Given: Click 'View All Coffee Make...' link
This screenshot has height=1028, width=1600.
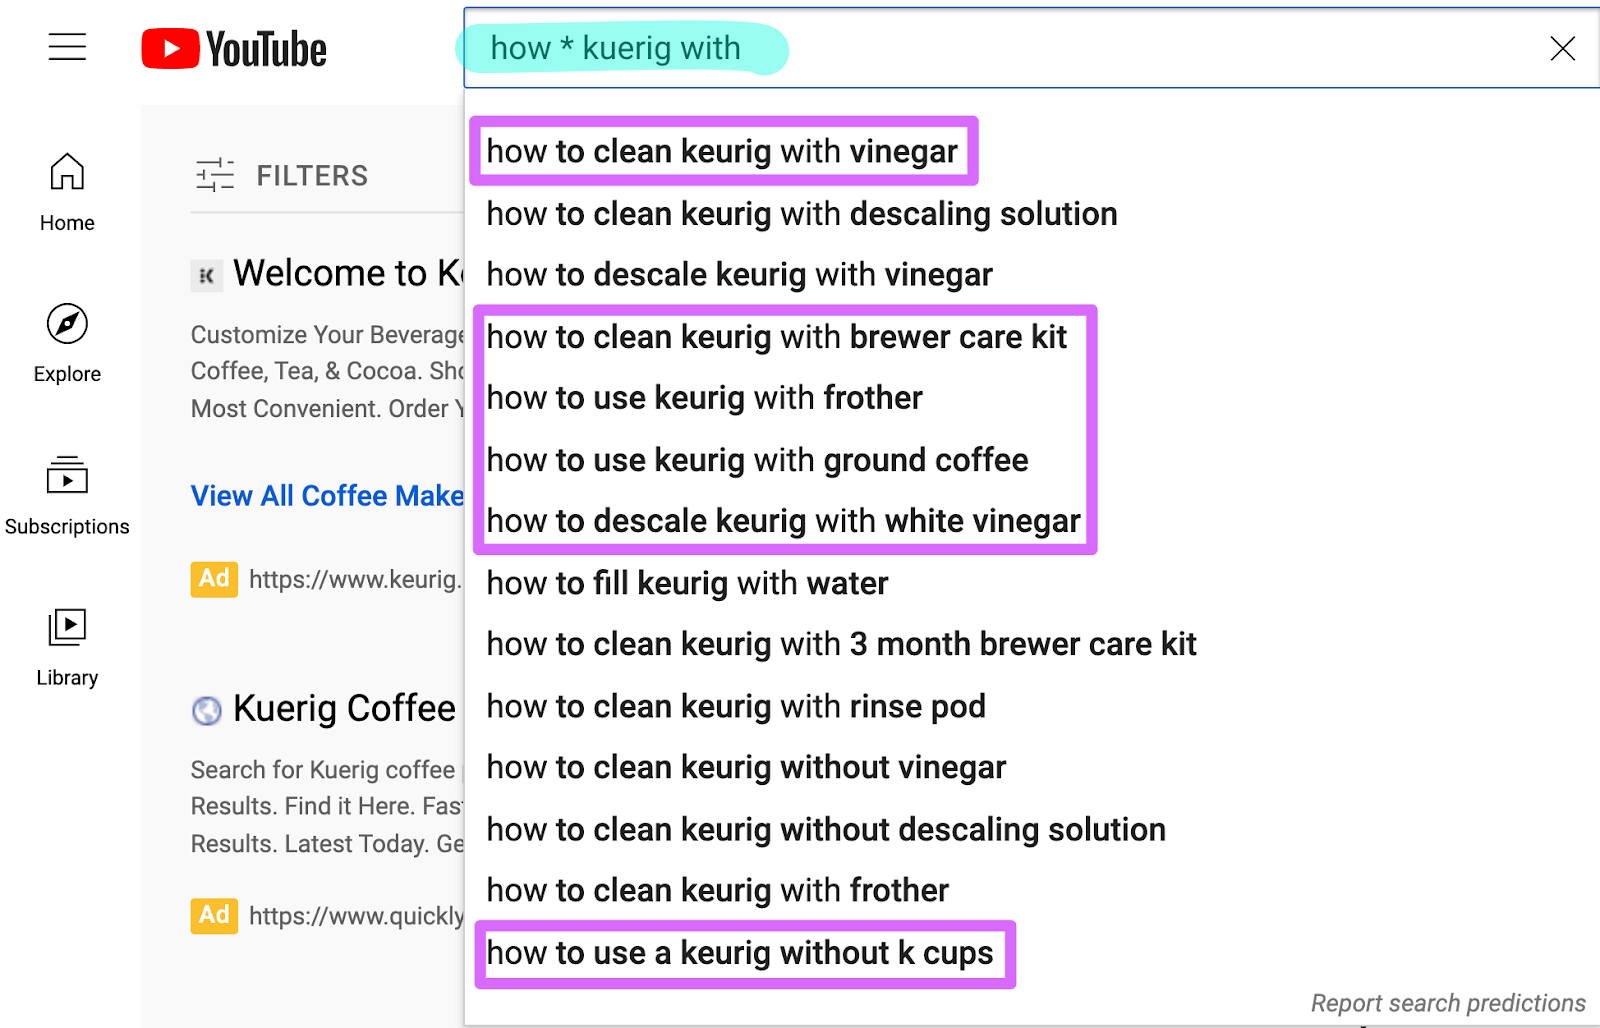Looking at the screenshot, I should click(327, 496).
